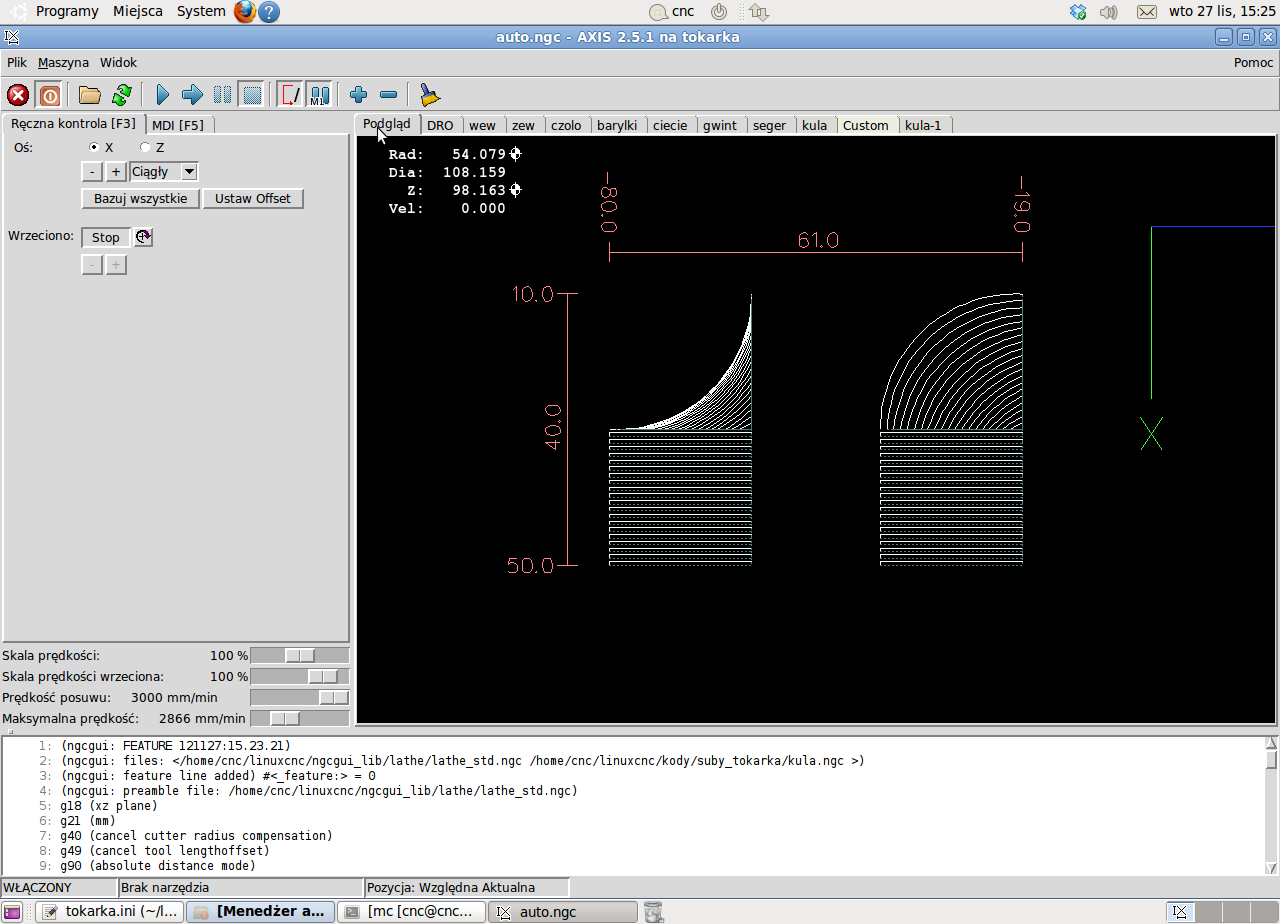Open the Ciągły jog increment dropdown
This screenshot has height=924, width=1280.
(164, 172)
